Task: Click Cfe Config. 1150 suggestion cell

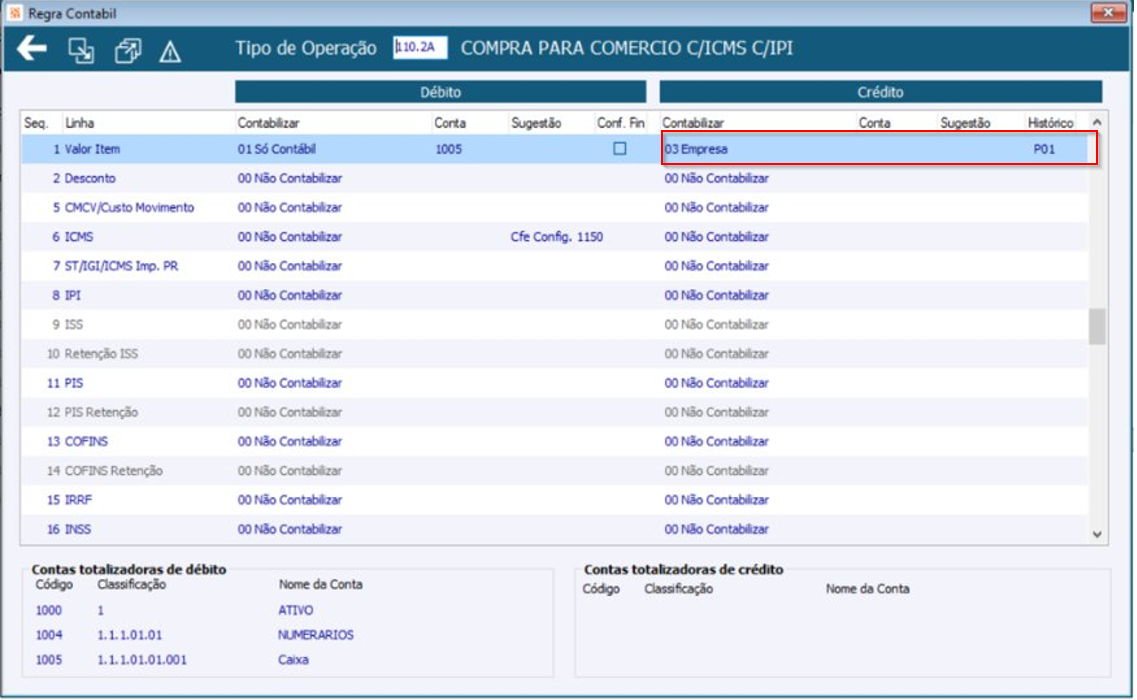Action: pos(556,236)
